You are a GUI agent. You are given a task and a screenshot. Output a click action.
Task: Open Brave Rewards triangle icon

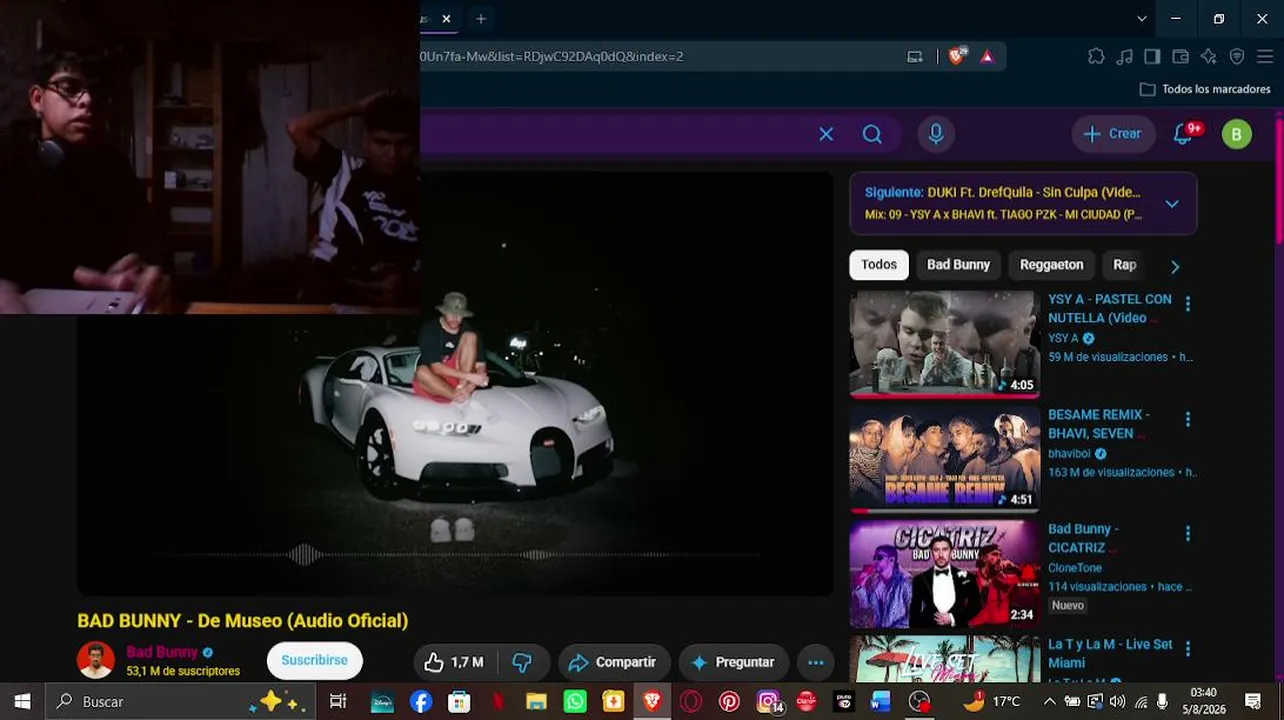pyautogui.click(x=987, y=56)
